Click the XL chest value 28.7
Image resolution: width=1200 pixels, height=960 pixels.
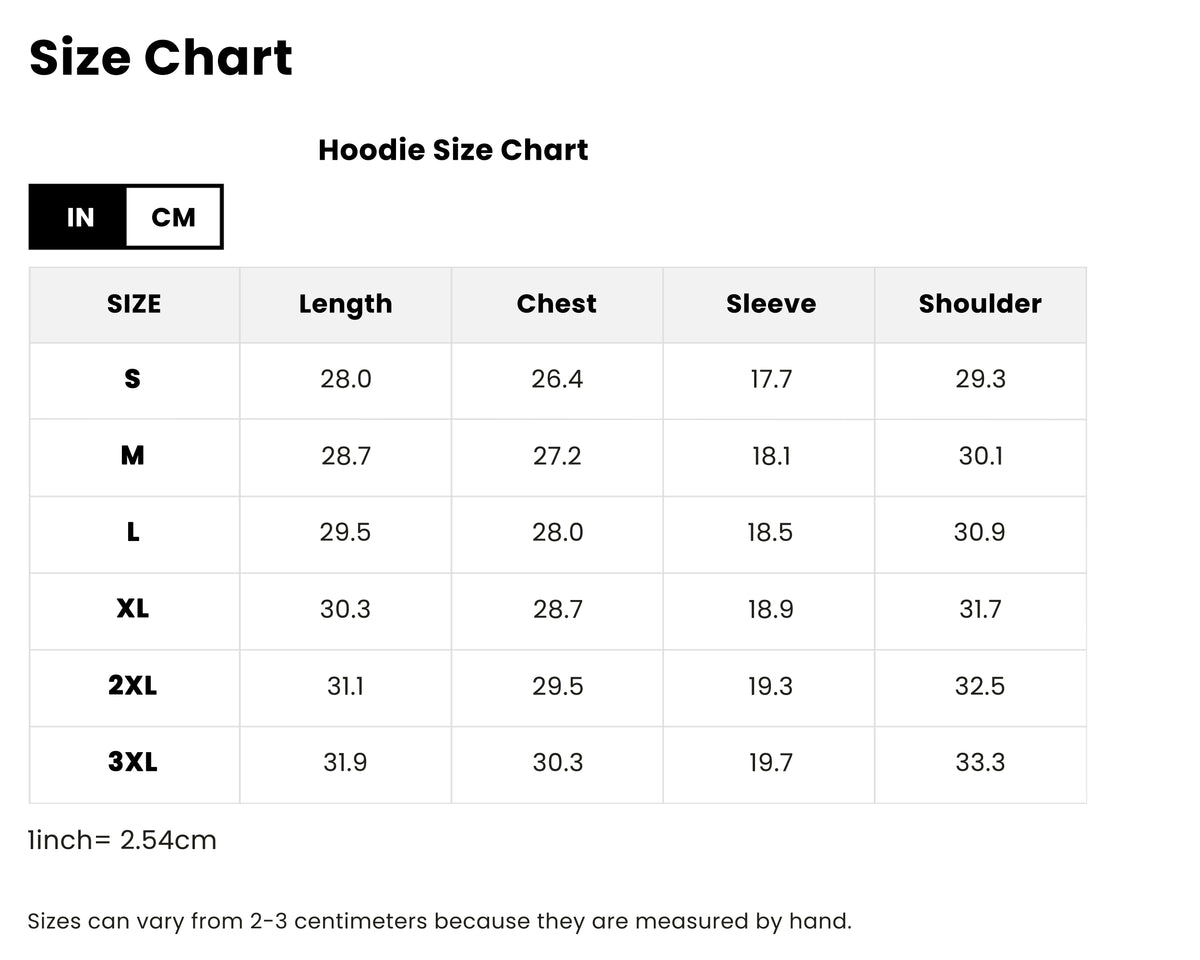557,608
